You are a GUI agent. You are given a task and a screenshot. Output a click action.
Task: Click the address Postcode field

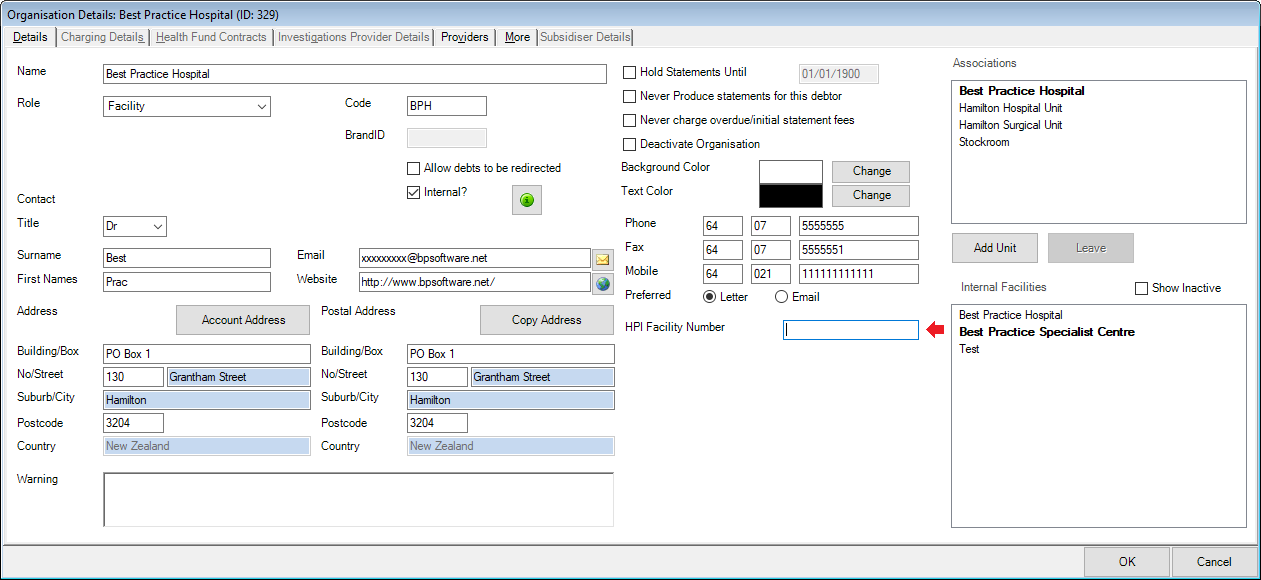tap(133, 423)
